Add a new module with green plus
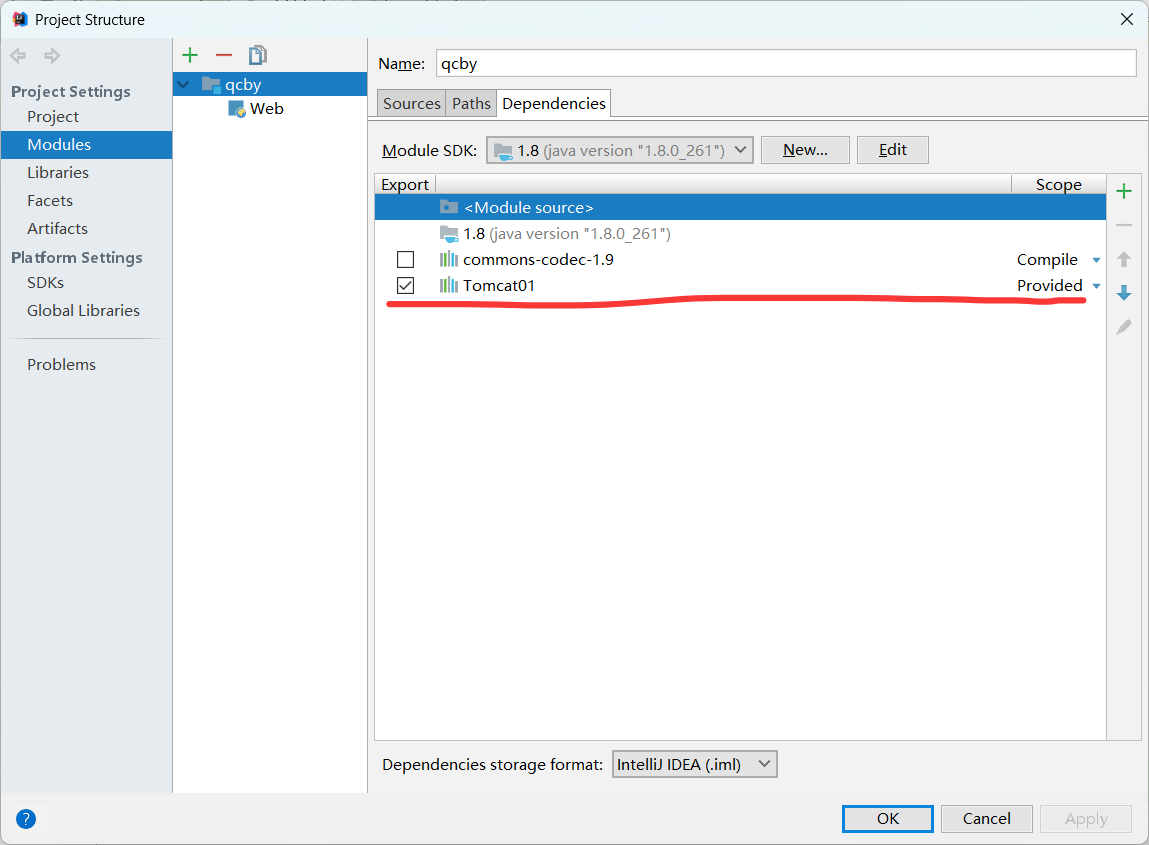 pyautogui.click(x=190, y=55)
